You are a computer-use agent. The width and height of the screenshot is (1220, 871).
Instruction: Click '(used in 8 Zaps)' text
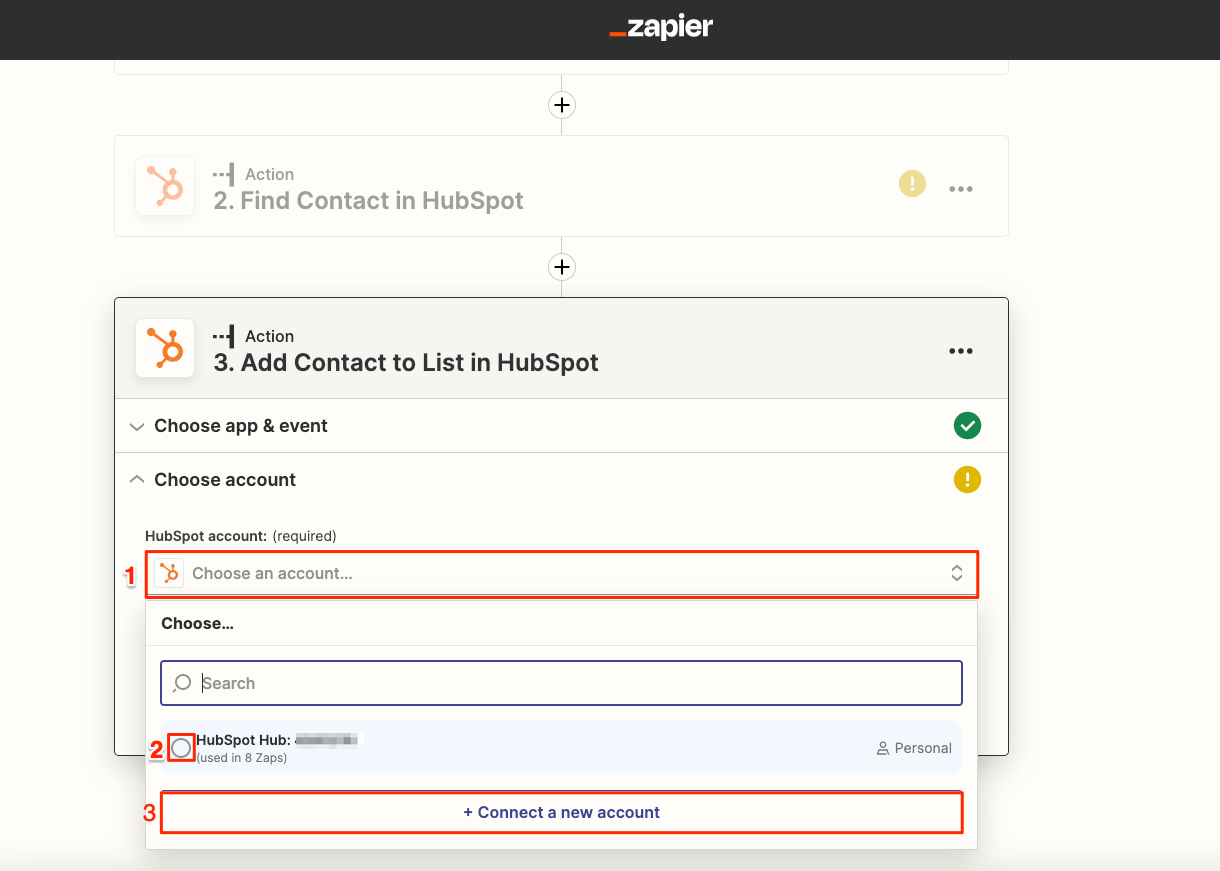tap(242, 758)
